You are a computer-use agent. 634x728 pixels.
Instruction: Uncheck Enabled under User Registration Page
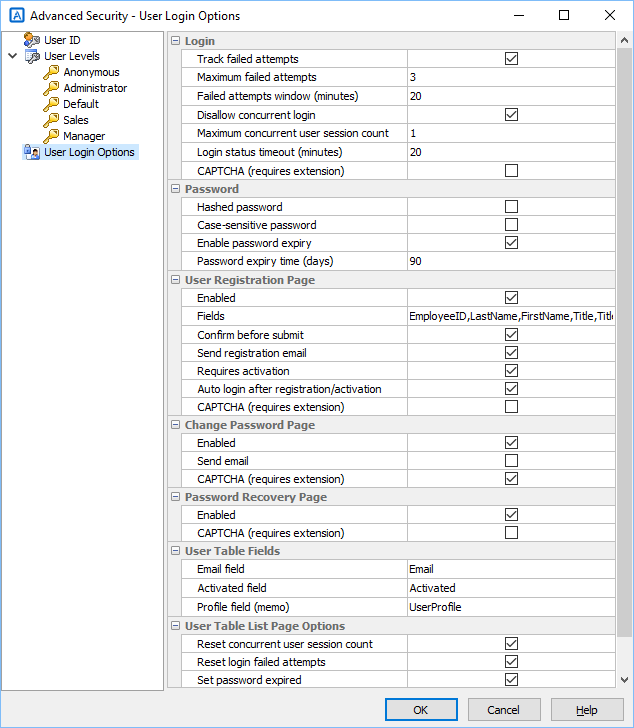pyautogui.click(x=511, y=298)
